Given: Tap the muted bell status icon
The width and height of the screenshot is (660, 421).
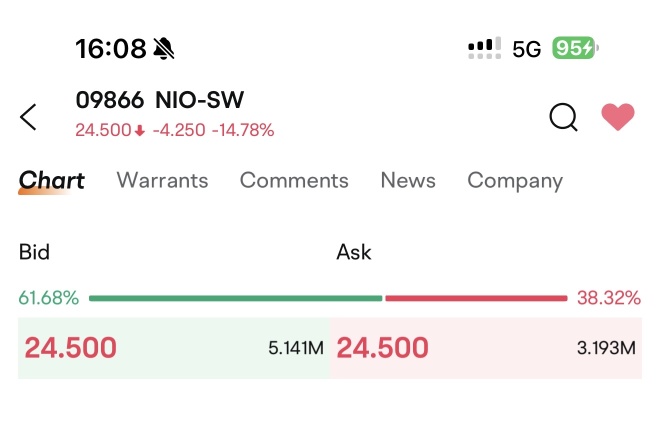Looking at the screenshot, I should pyautogui.click(x=164, y=48).
